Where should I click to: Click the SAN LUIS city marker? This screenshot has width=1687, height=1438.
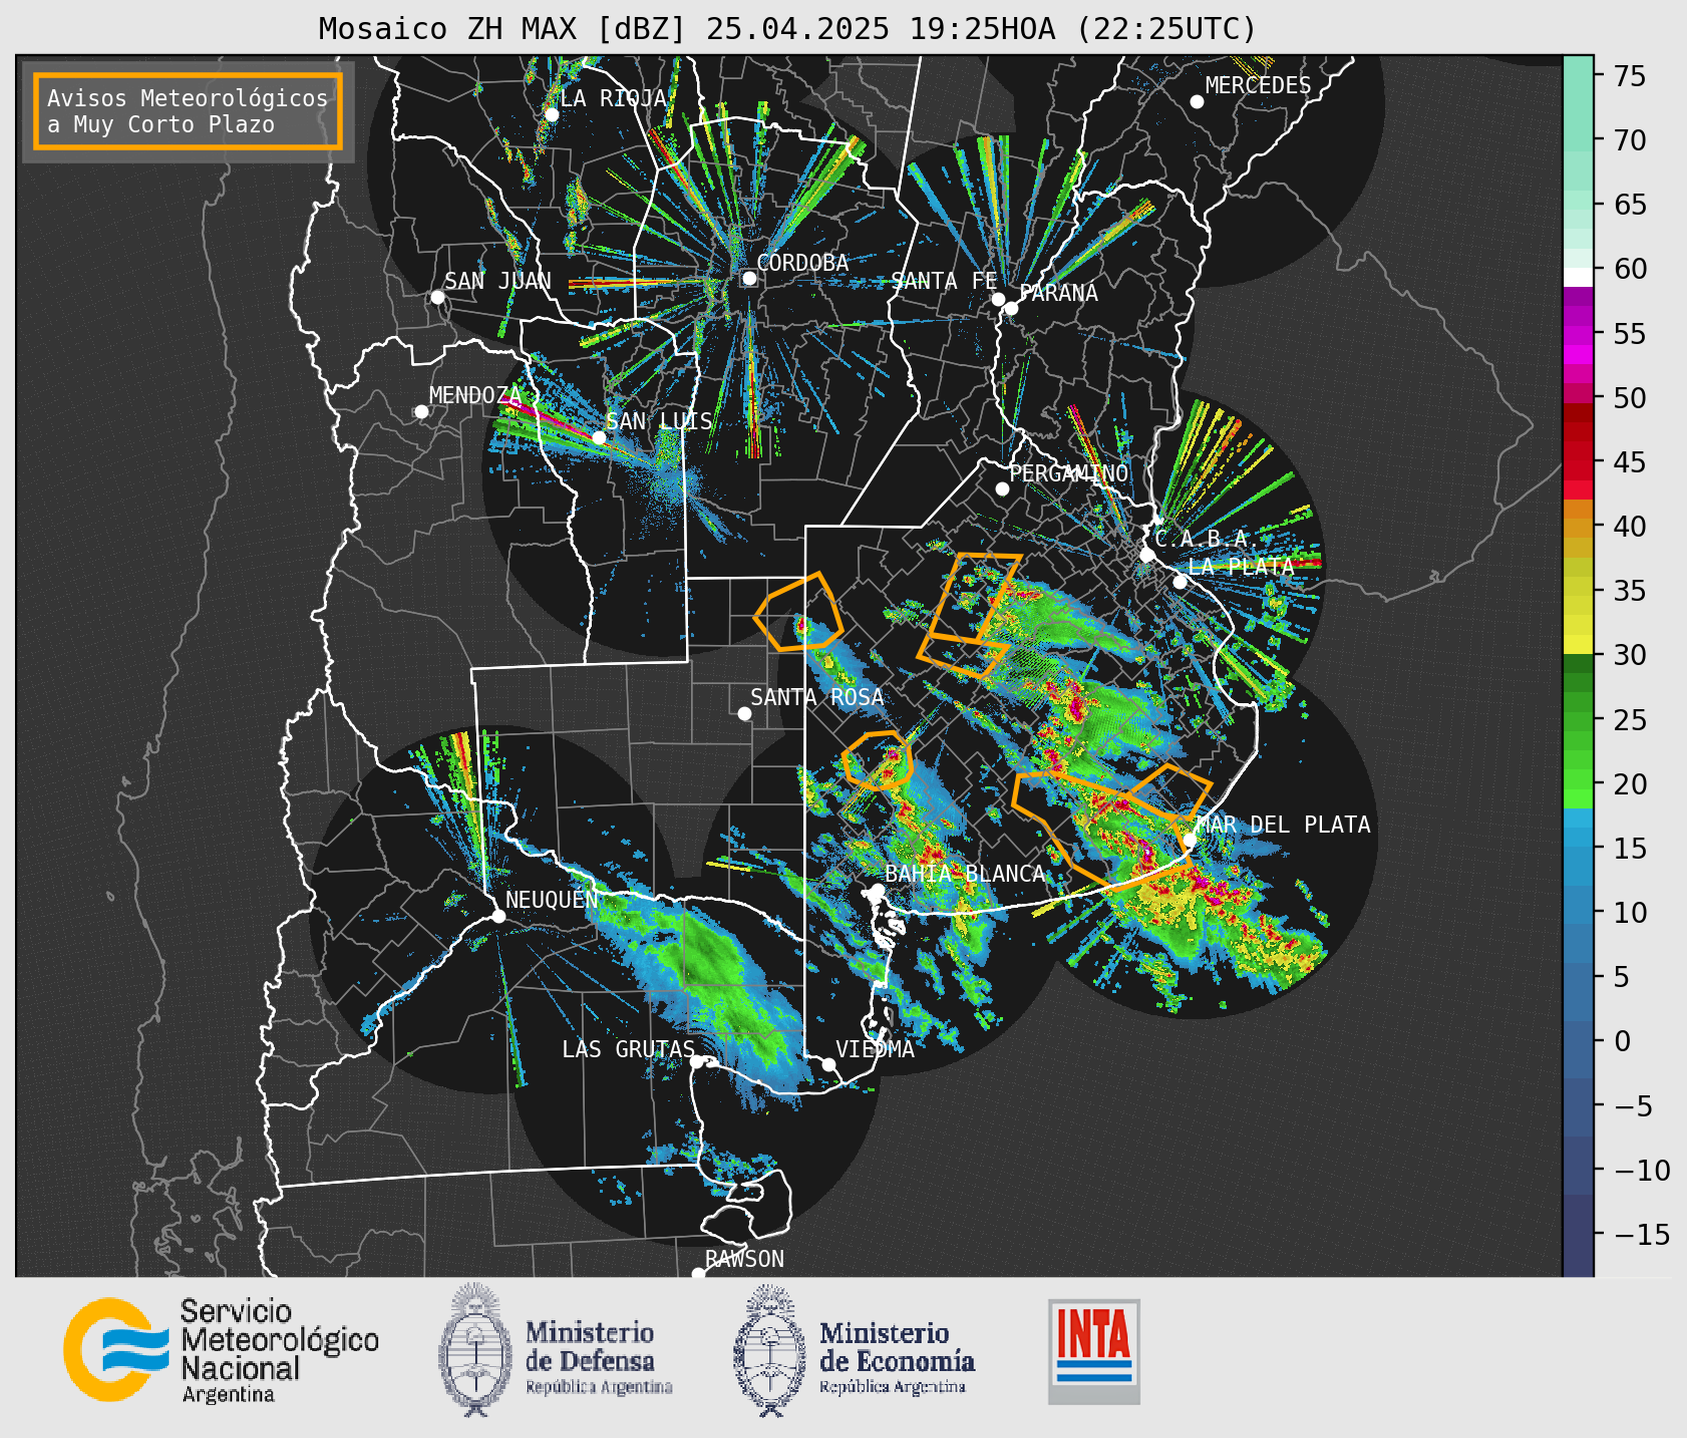coord(599,437)
